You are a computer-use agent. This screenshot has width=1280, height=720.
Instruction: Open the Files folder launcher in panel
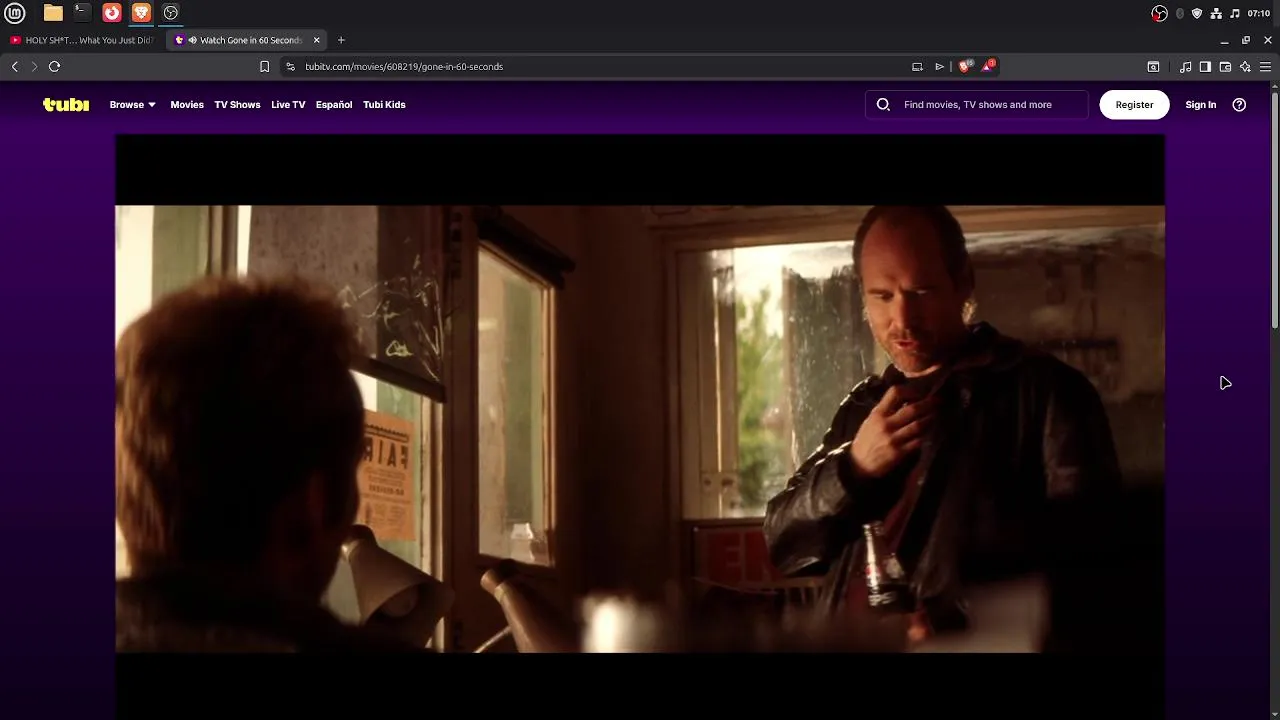[53, 13]
